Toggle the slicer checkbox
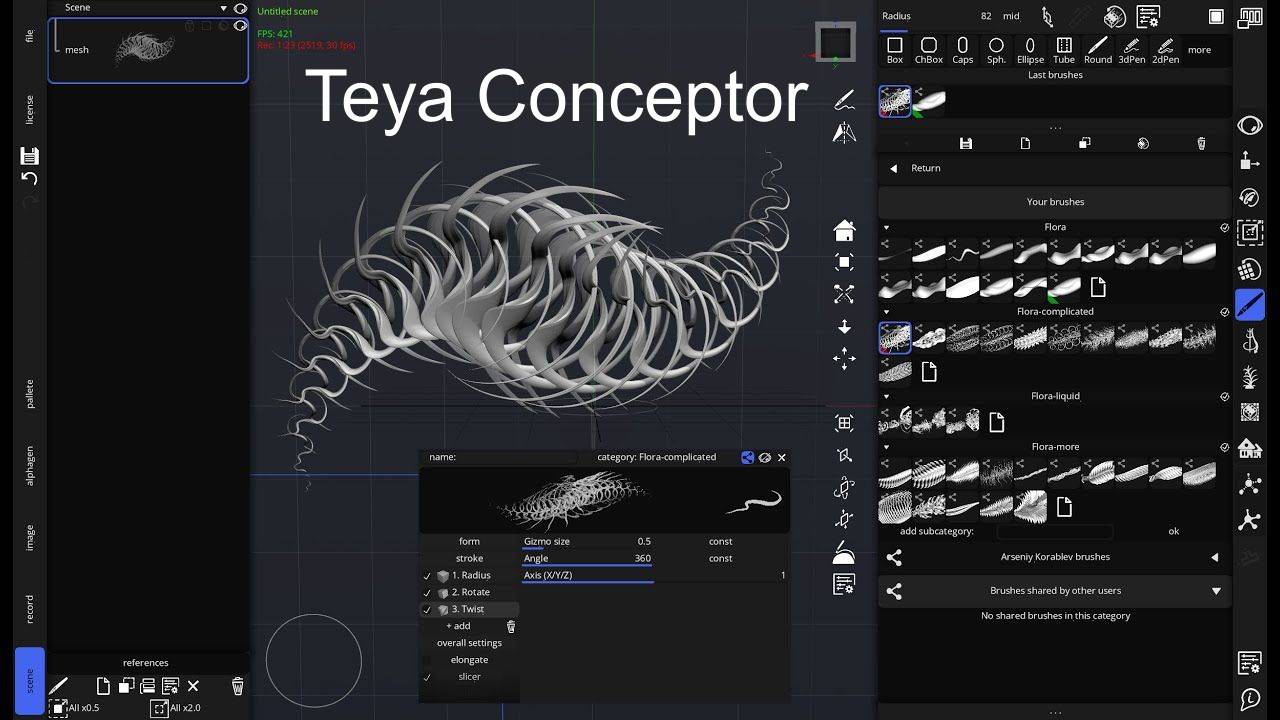 (428, 677)
